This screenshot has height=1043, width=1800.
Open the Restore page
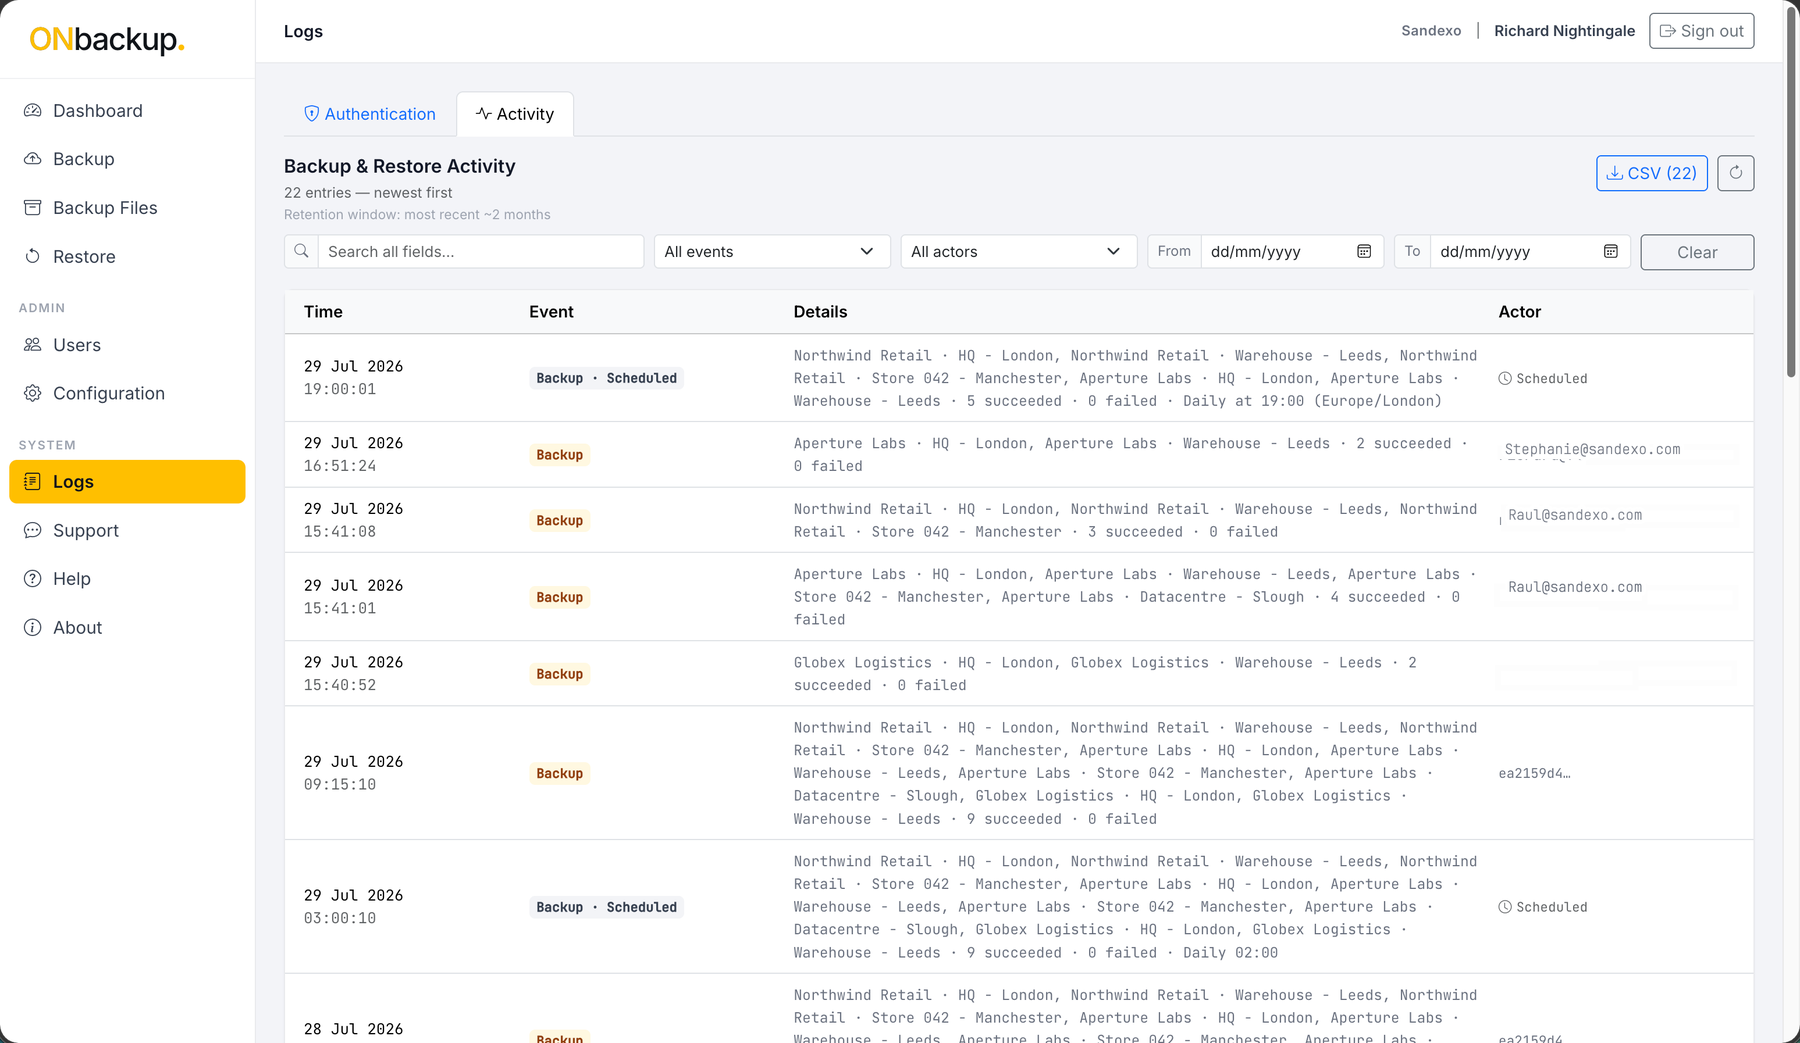point(127,257)
